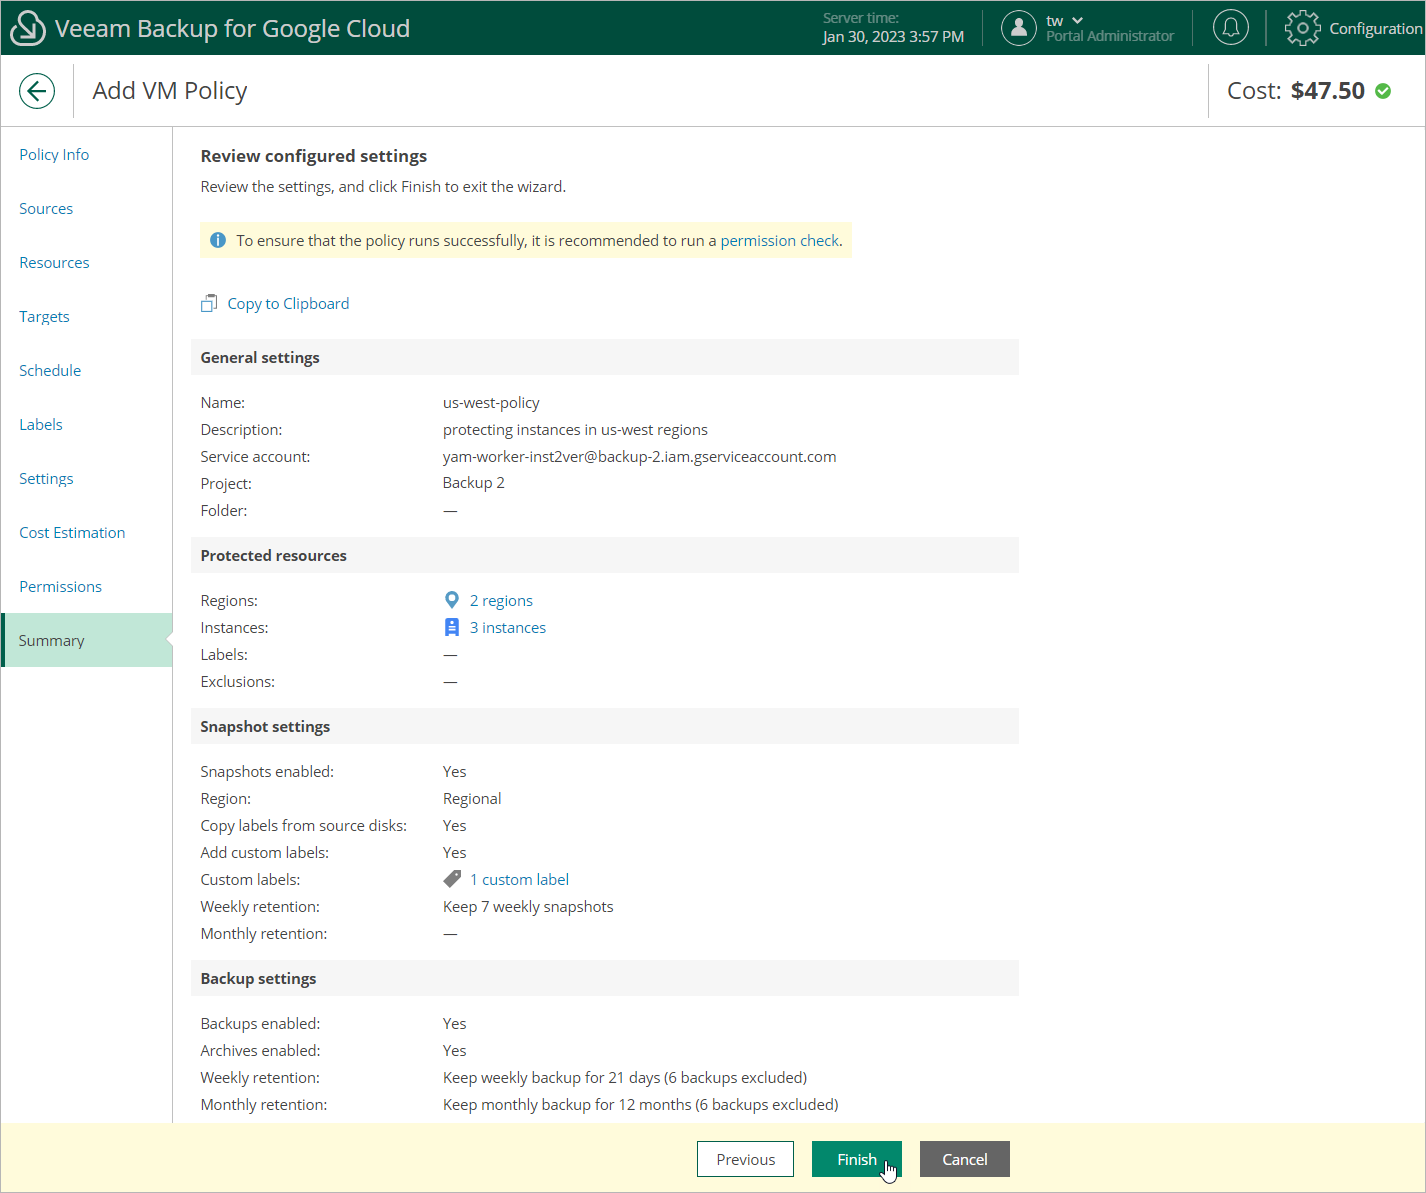
Task: Click the Copy to Clipboard icon
Action: (209, 303)
